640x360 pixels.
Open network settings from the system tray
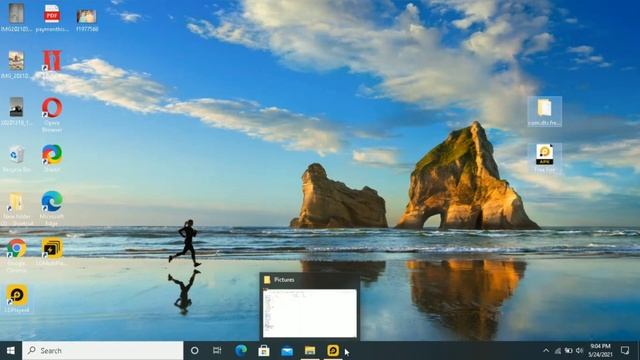point(558,351)
